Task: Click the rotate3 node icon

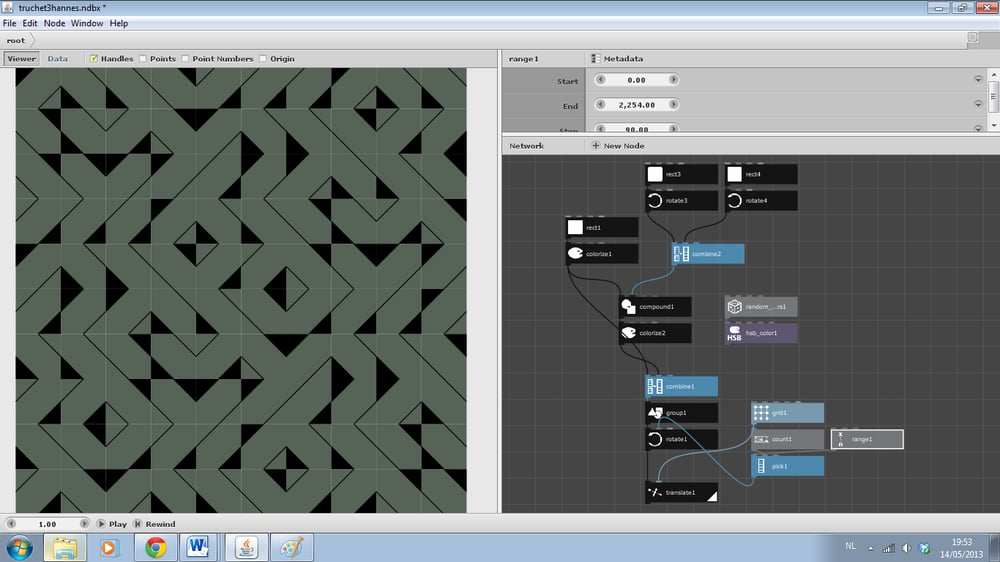Action: click(x=655, y=200)
